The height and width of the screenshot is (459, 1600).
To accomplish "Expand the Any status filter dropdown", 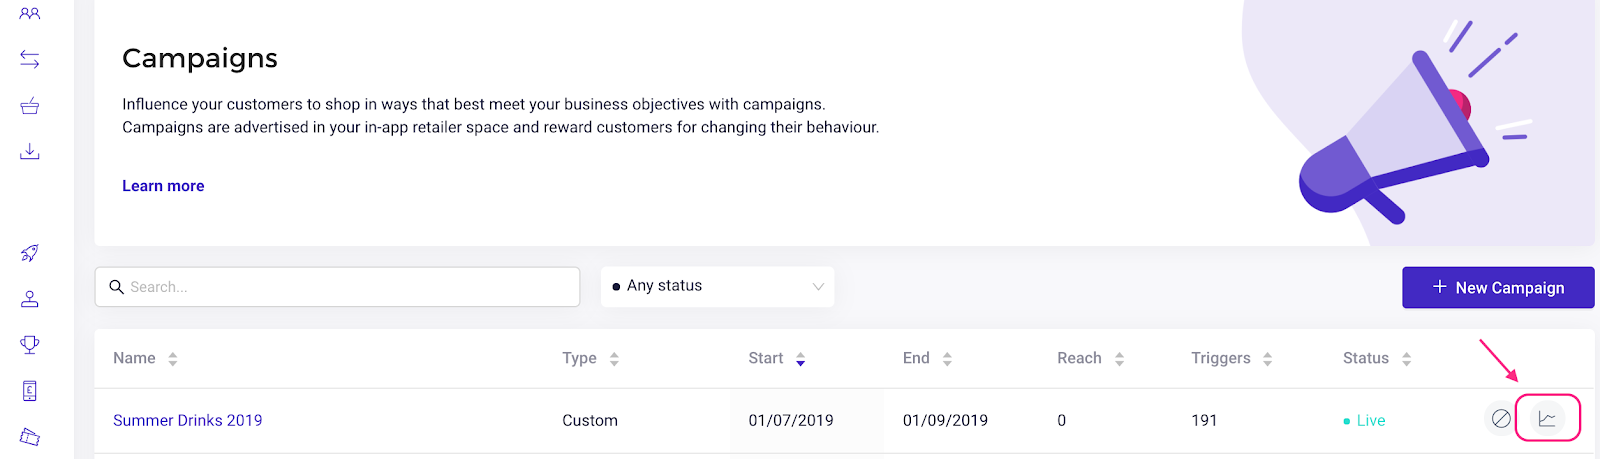I will pos(718,286).
